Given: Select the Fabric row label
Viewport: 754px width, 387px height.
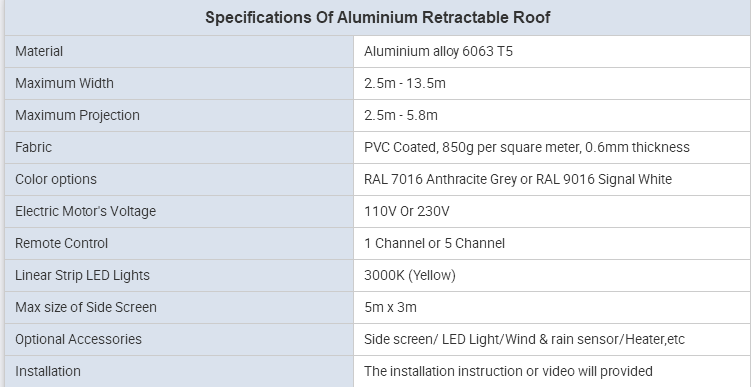Looking at the screenshot, I should point(33,147).
